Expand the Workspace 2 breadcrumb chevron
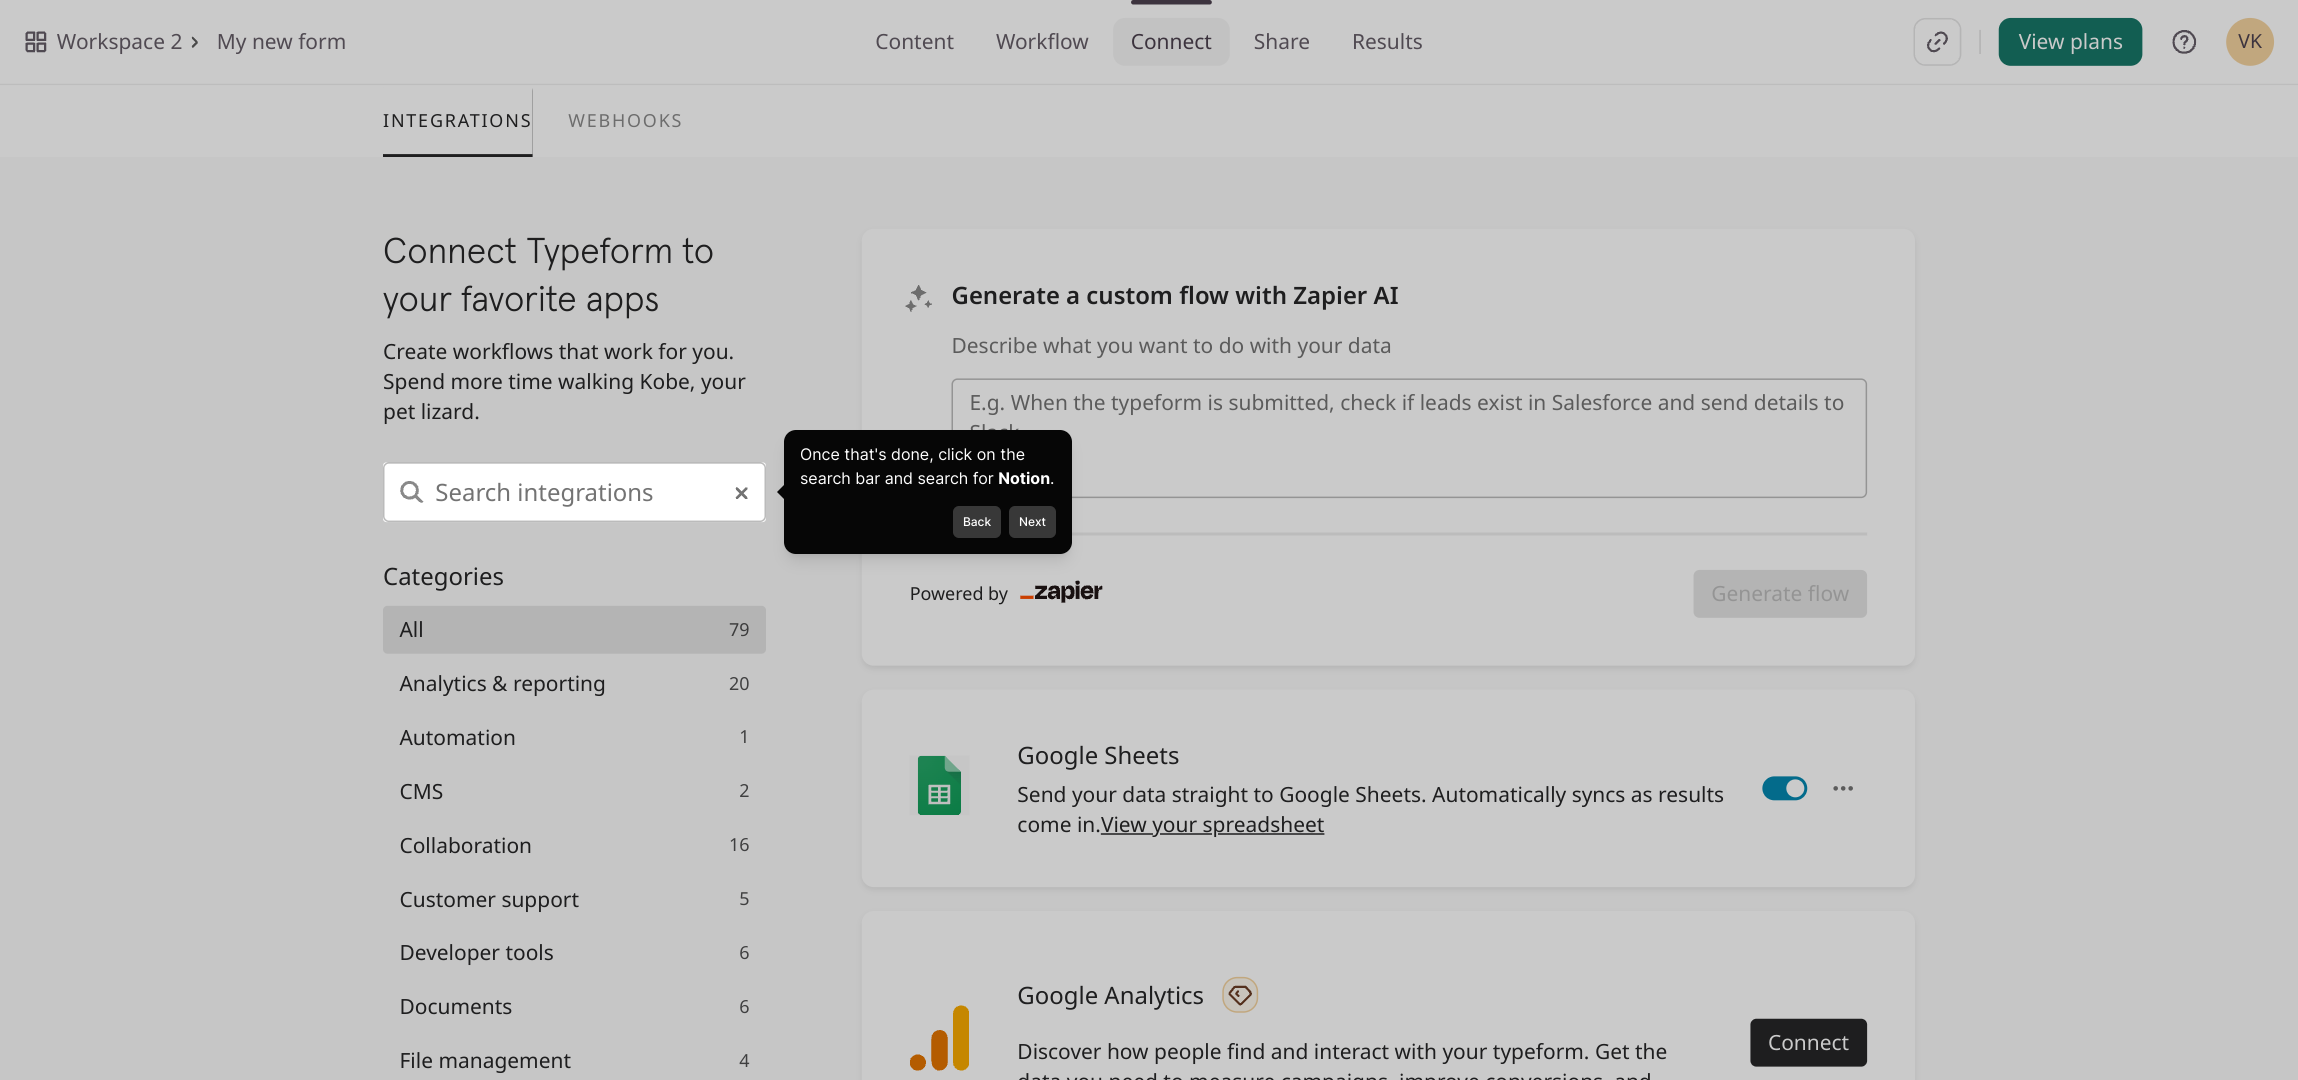This screenshot has width=2298, height=1080. (x=195, y=42)
